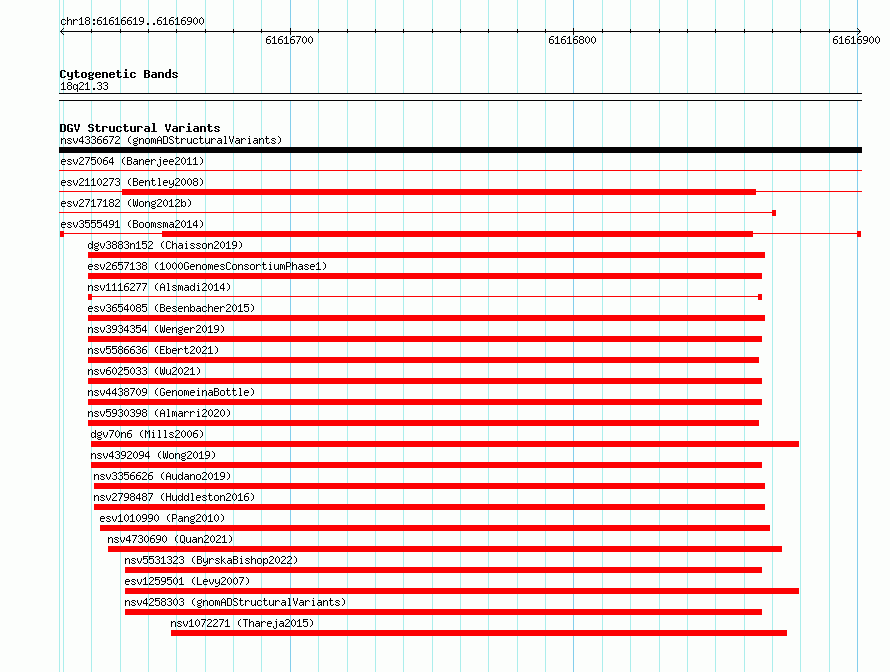Click esv2657138 1000GenomesConsortiumPhase1 label

[207, 266]
